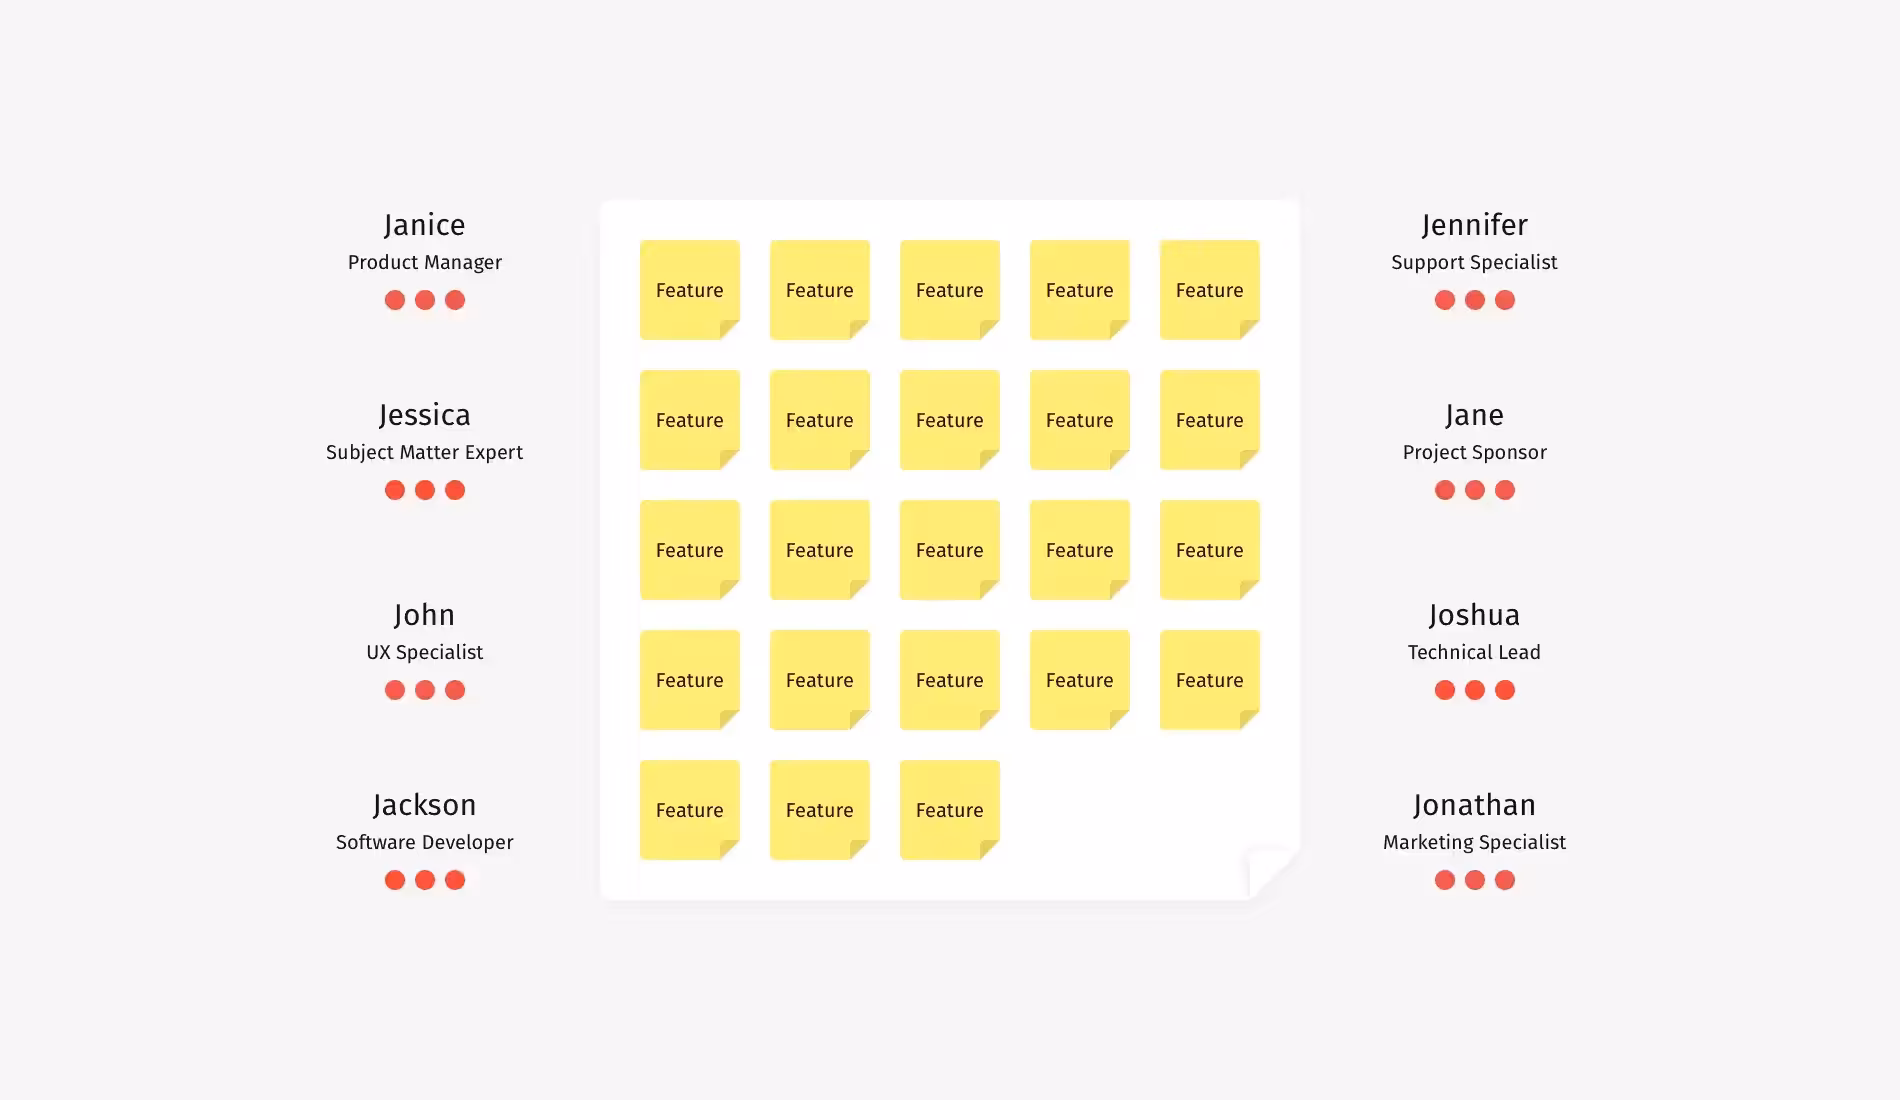The height and width of the screenshot is (1100, 1900).
Task: Select the Jennifer name heading
Action: click(x=1475, y=225)
